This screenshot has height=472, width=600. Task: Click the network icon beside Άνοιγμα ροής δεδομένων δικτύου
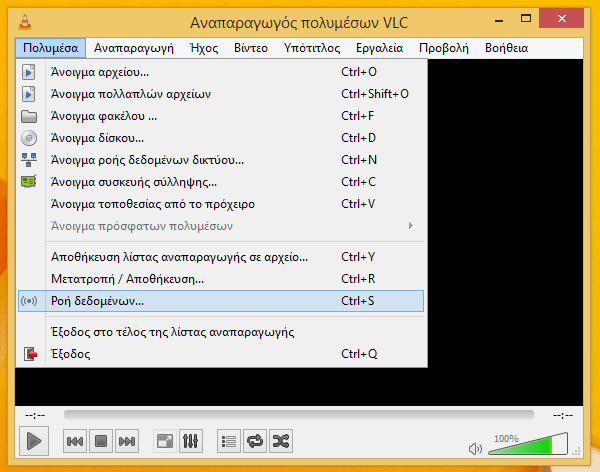[x=29, y=160]
